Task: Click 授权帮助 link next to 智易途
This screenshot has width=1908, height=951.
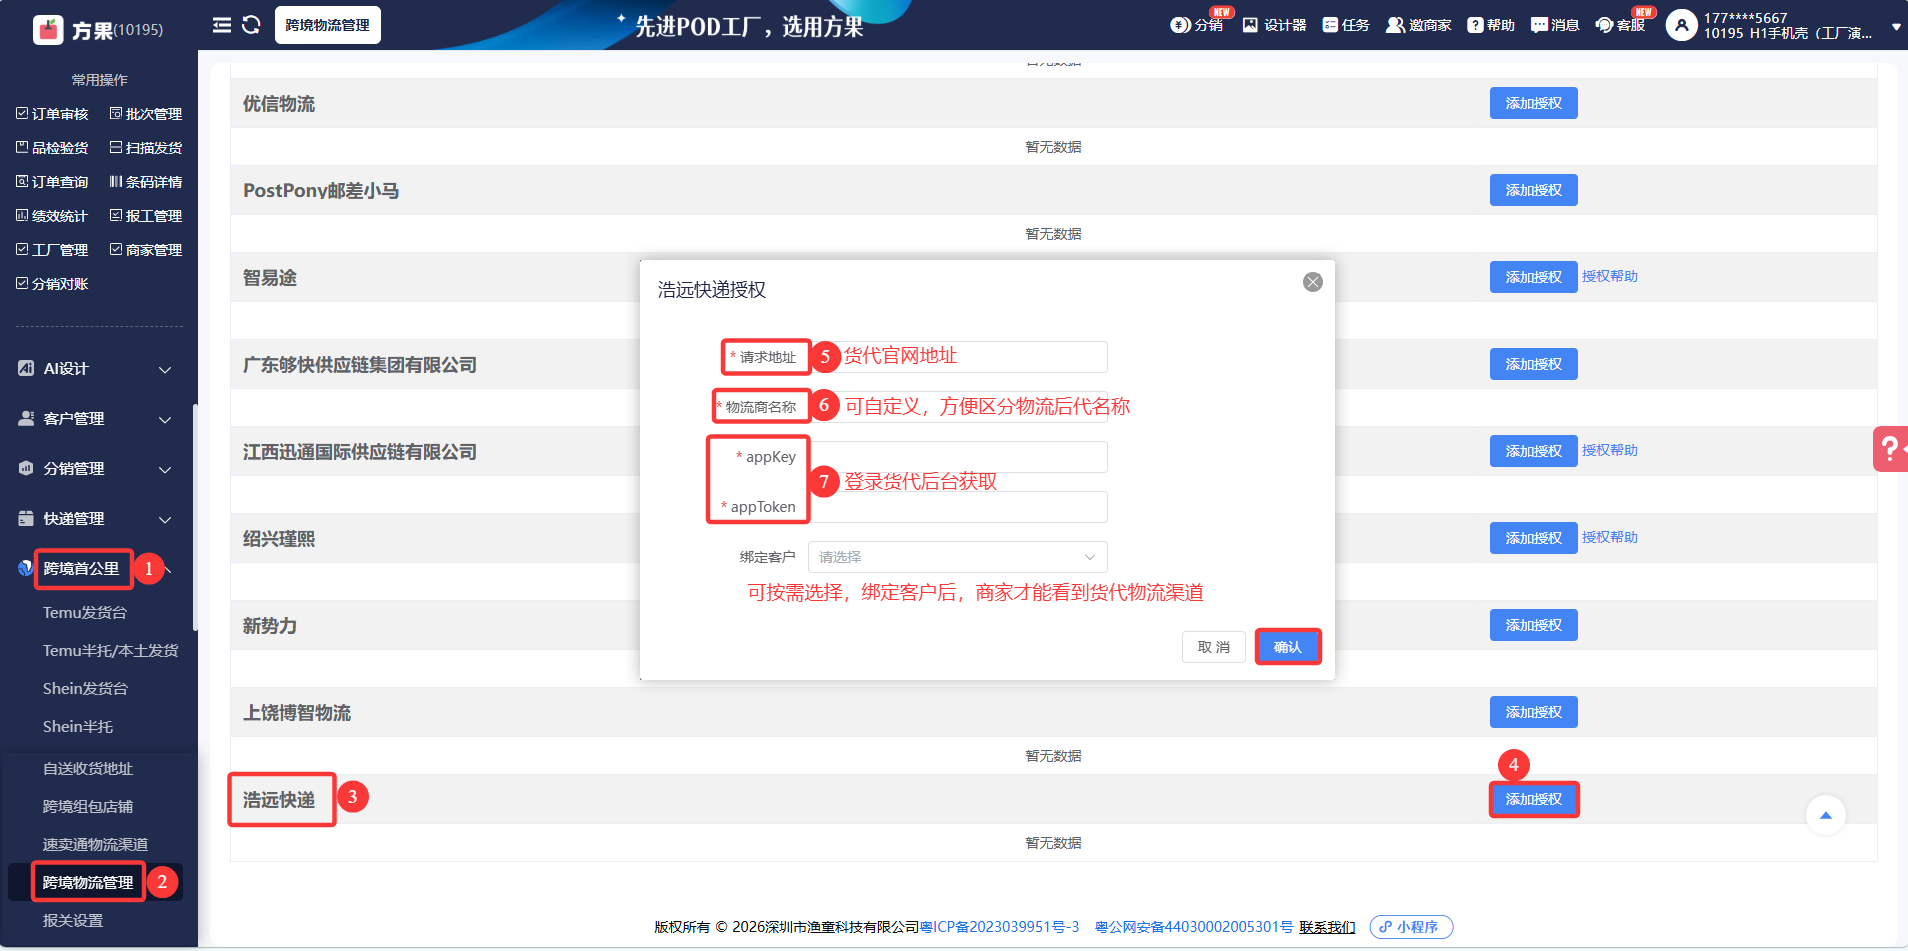Action: pyautogui.click(x=1609, y=277)
